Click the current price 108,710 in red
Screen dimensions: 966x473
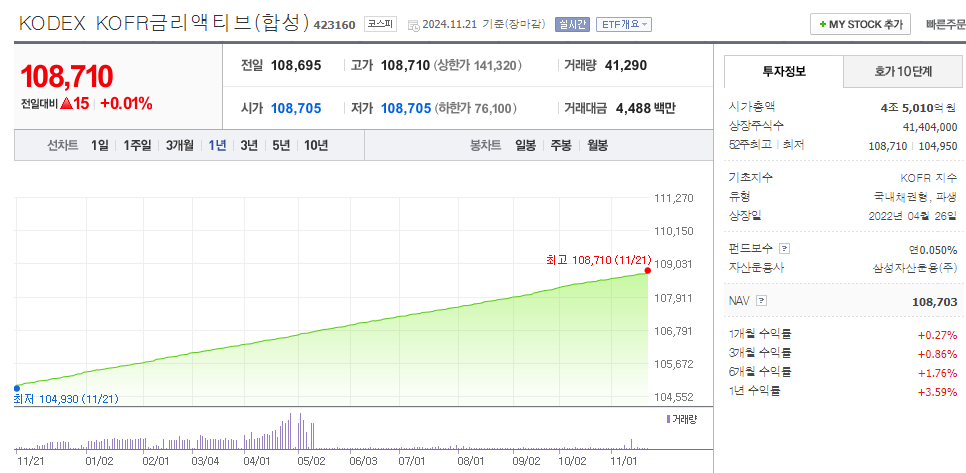pos(67,77)
